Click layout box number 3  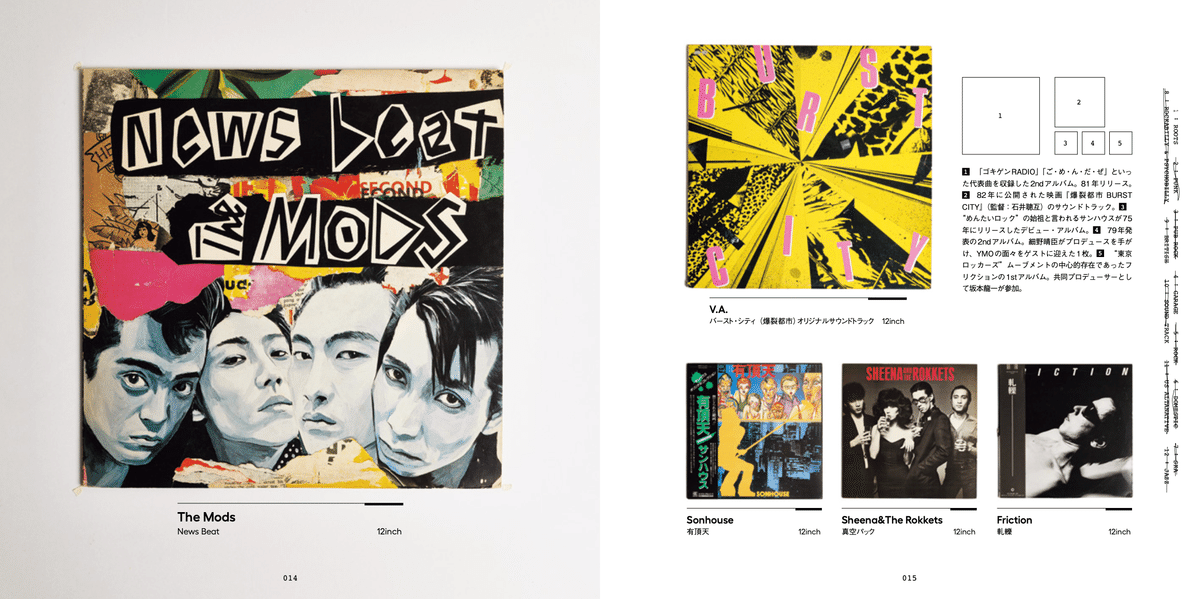1065,143
